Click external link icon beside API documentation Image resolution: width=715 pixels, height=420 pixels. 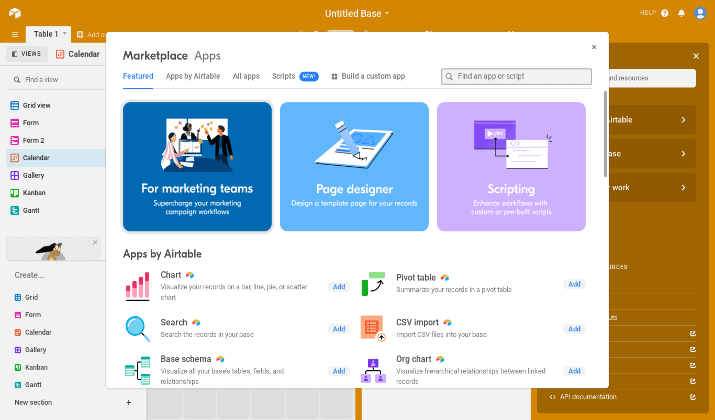(693, 397)
